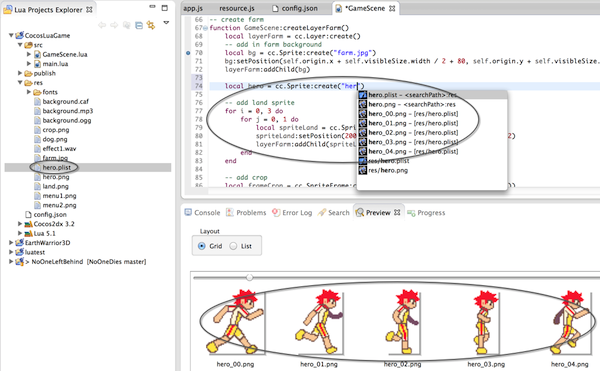Collapse the CocosLuaGame project node

(x=11, y=35)
